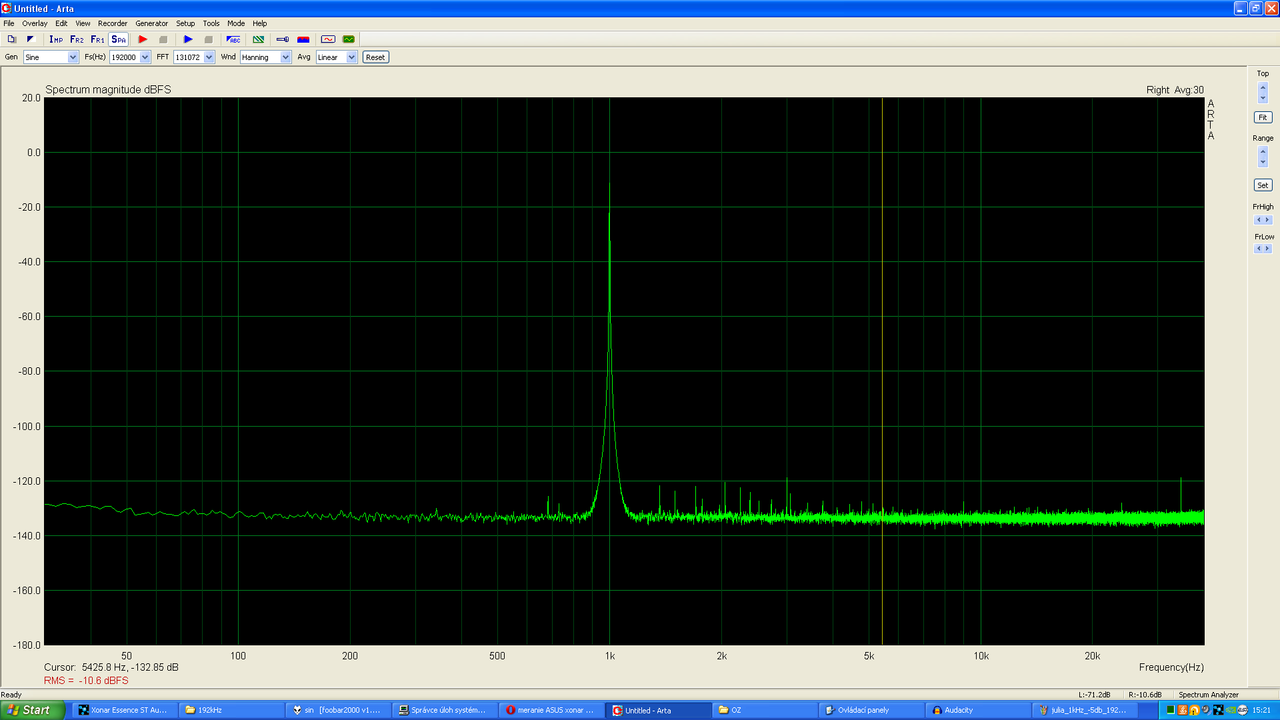Screen dimensions: 1280x720
Task: Click the green diagonal-lines toolbar icon
Action: tap(258, 39)
